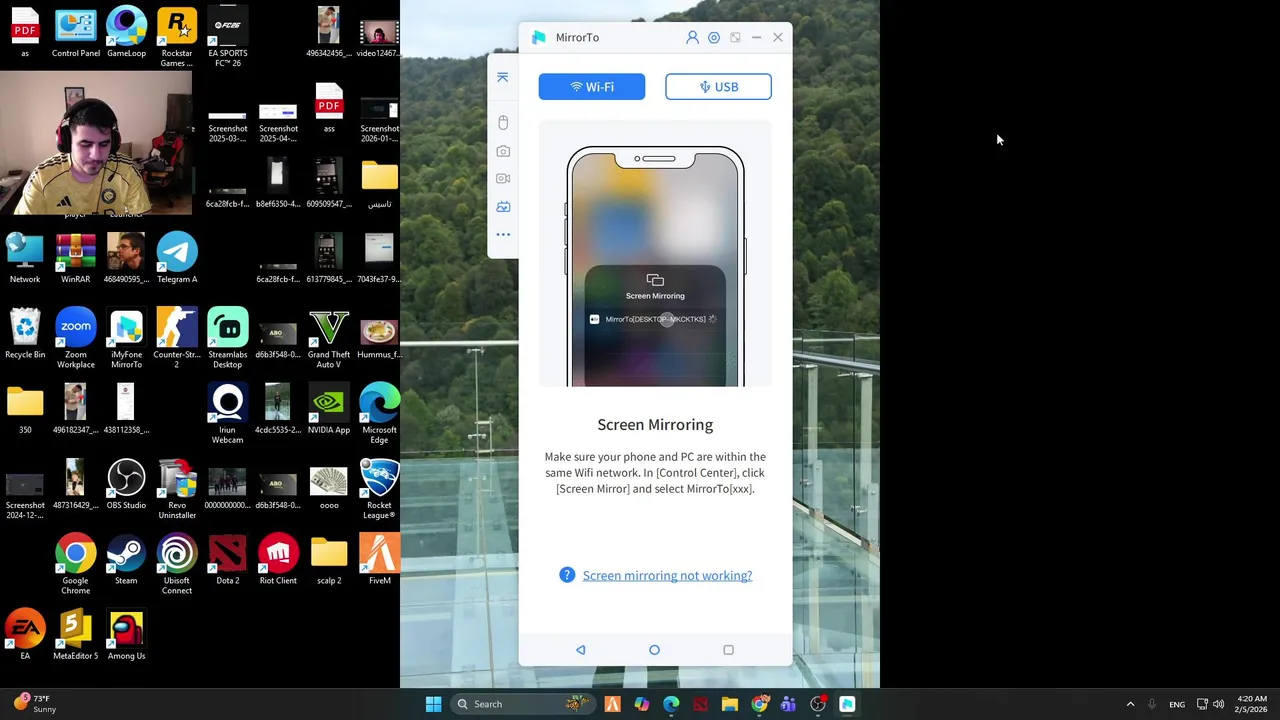
Task: Open Revo Uninstaller desktop icon
Action: 177,490
